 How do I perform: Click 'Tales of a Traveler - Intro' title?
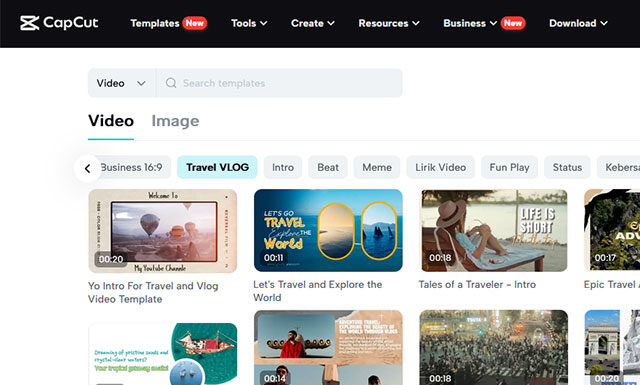click(x=477, y=285)
